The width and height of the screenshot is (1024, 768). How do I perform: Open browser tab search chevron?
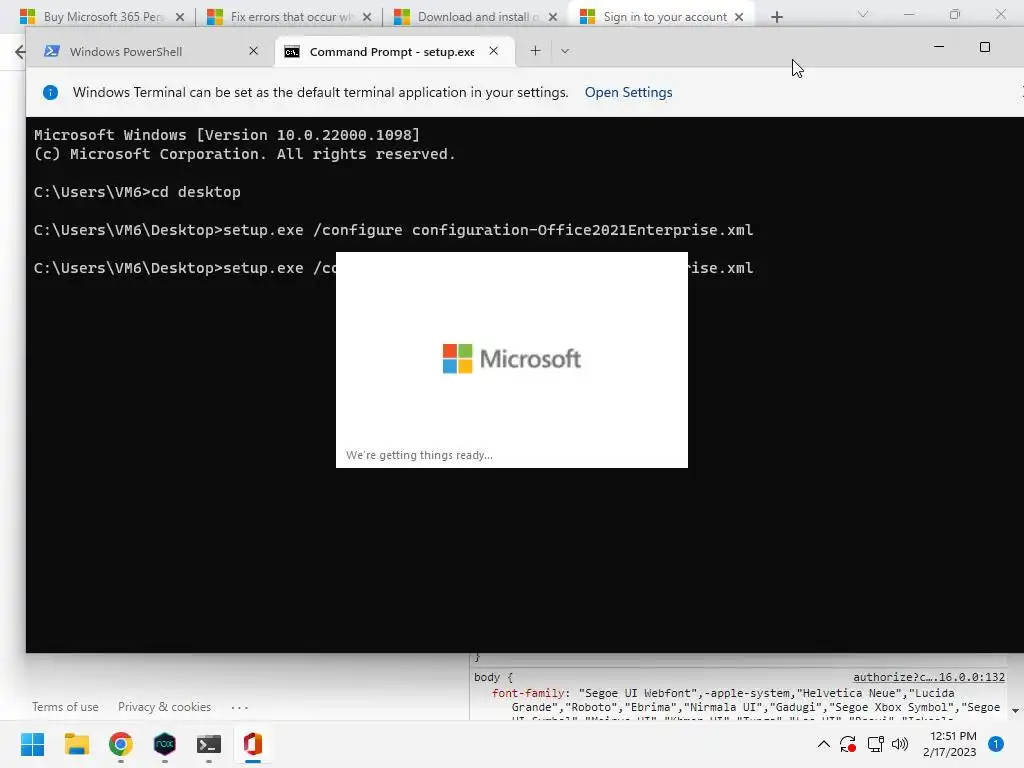(863, 14)
